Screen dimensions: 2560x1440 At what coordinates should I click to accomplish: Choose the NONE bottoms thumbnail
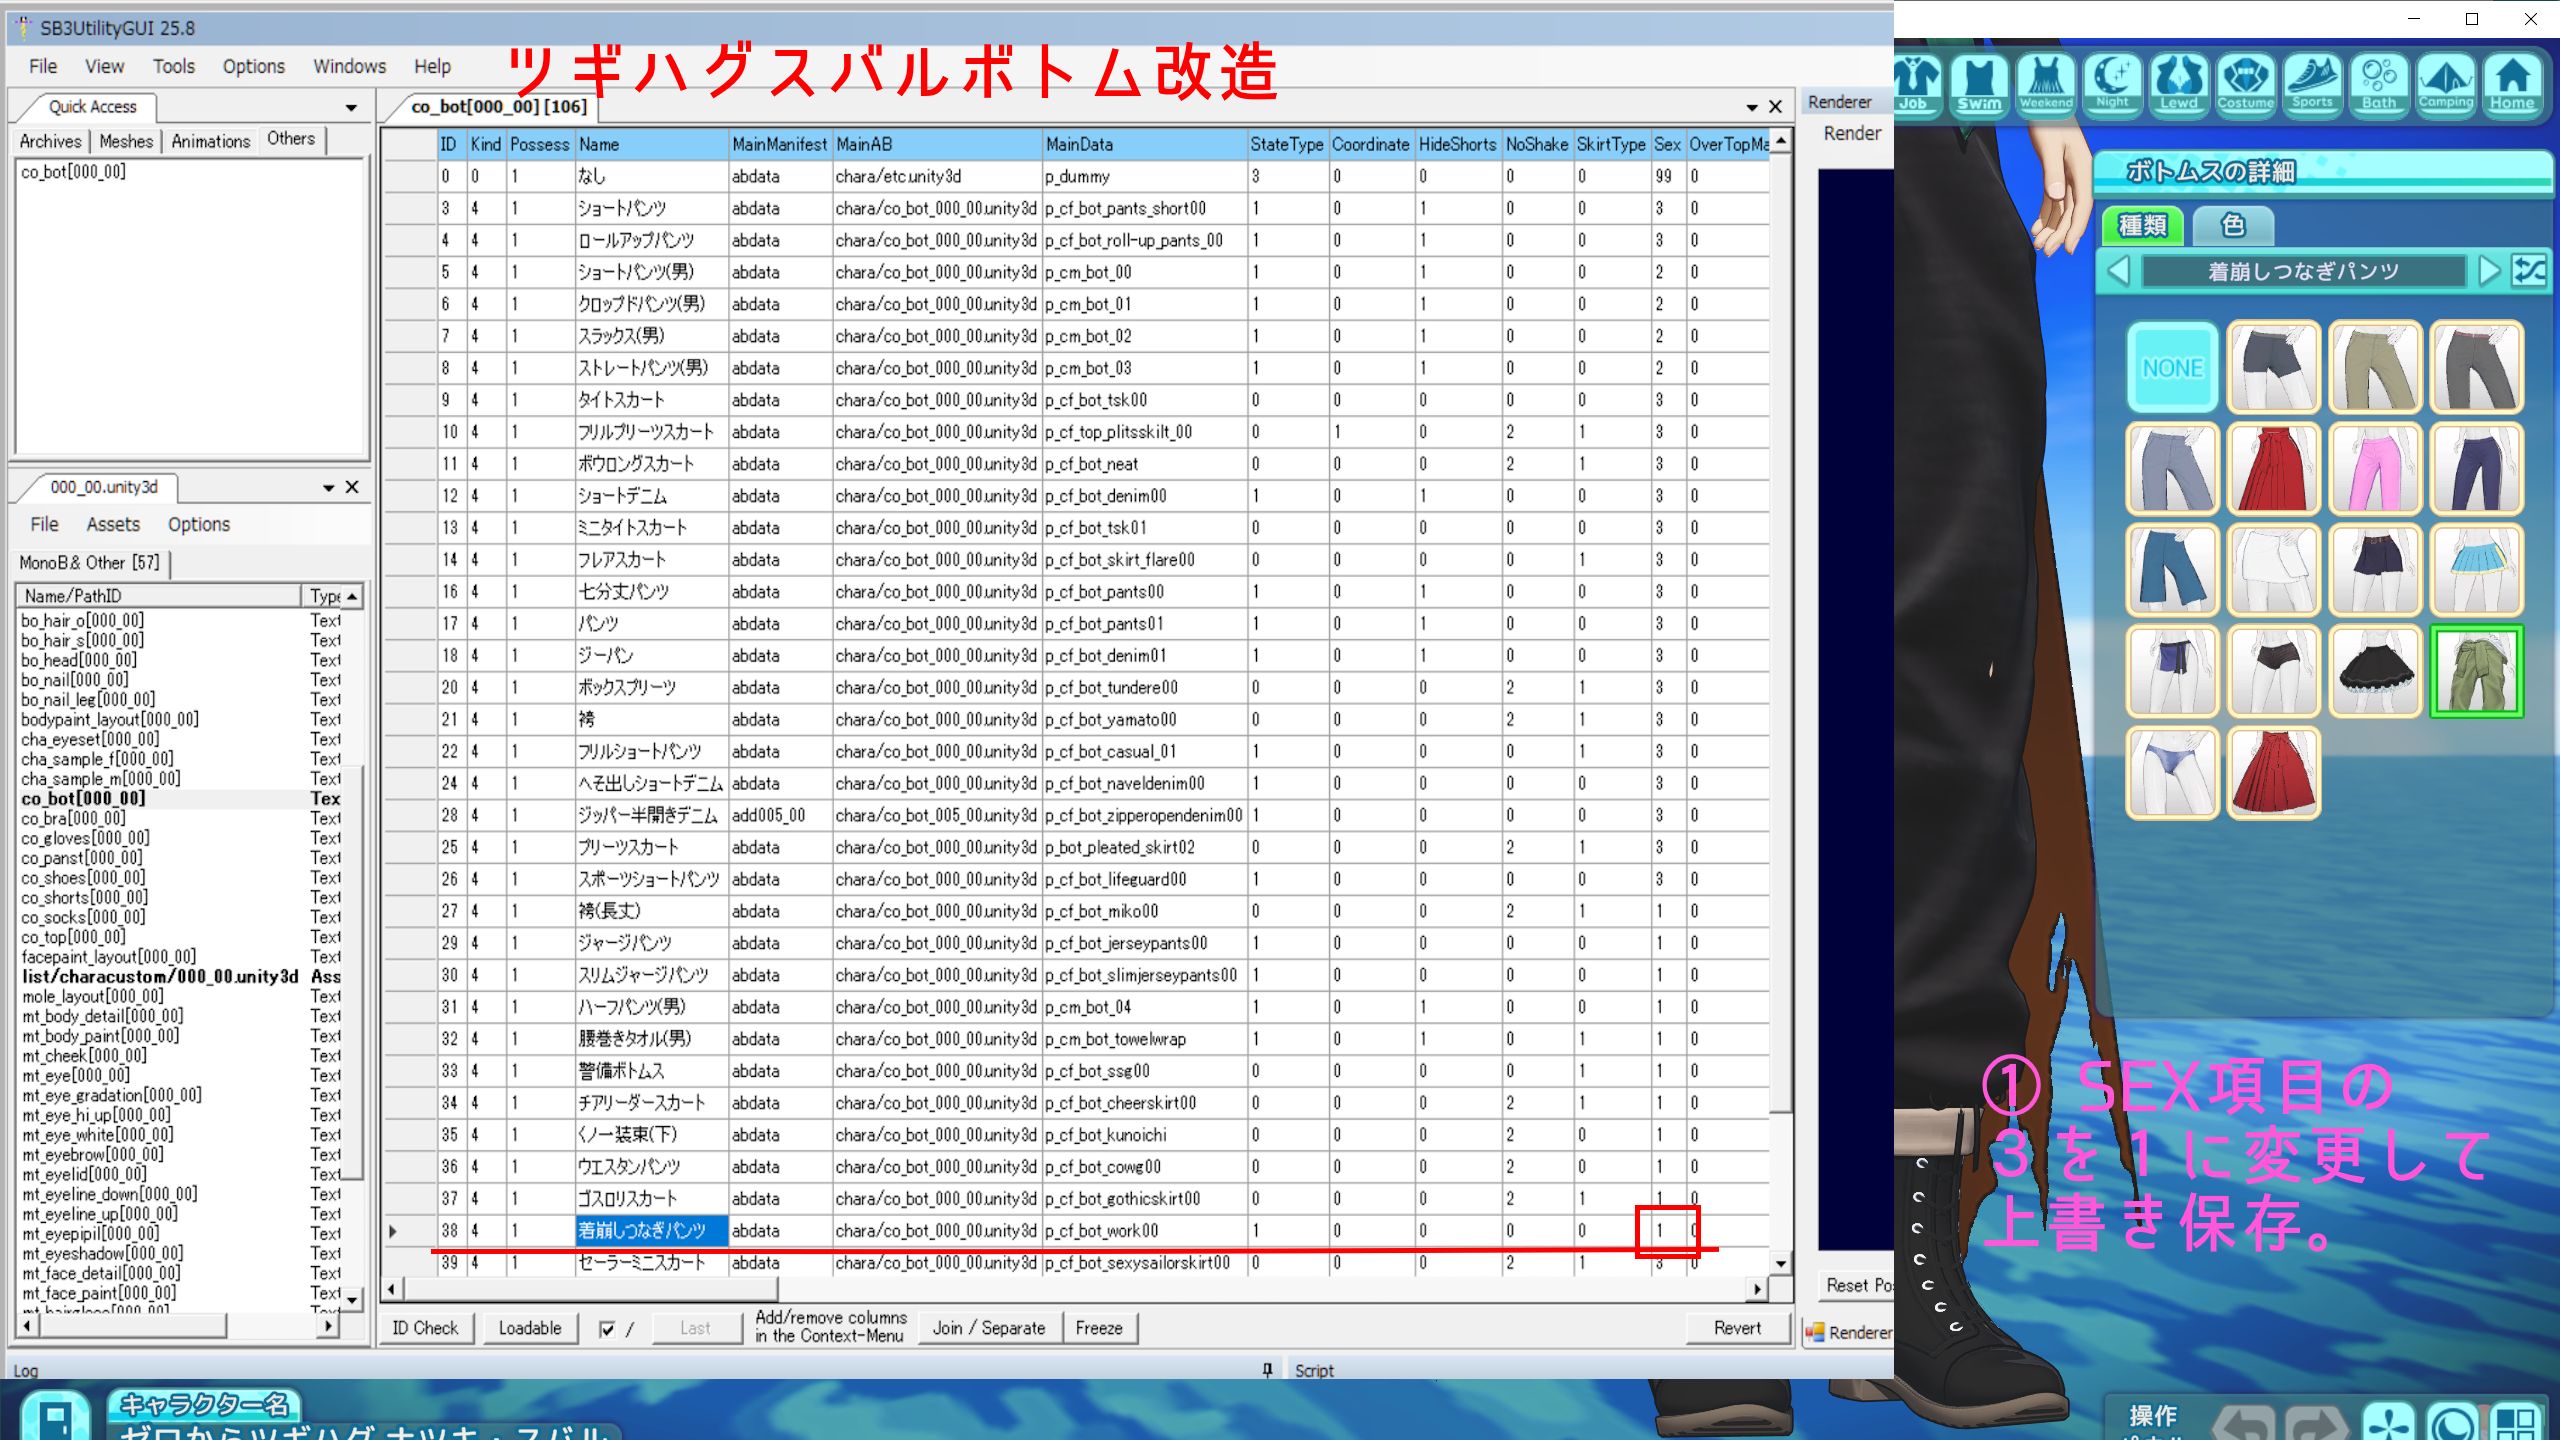(2172, 367)
